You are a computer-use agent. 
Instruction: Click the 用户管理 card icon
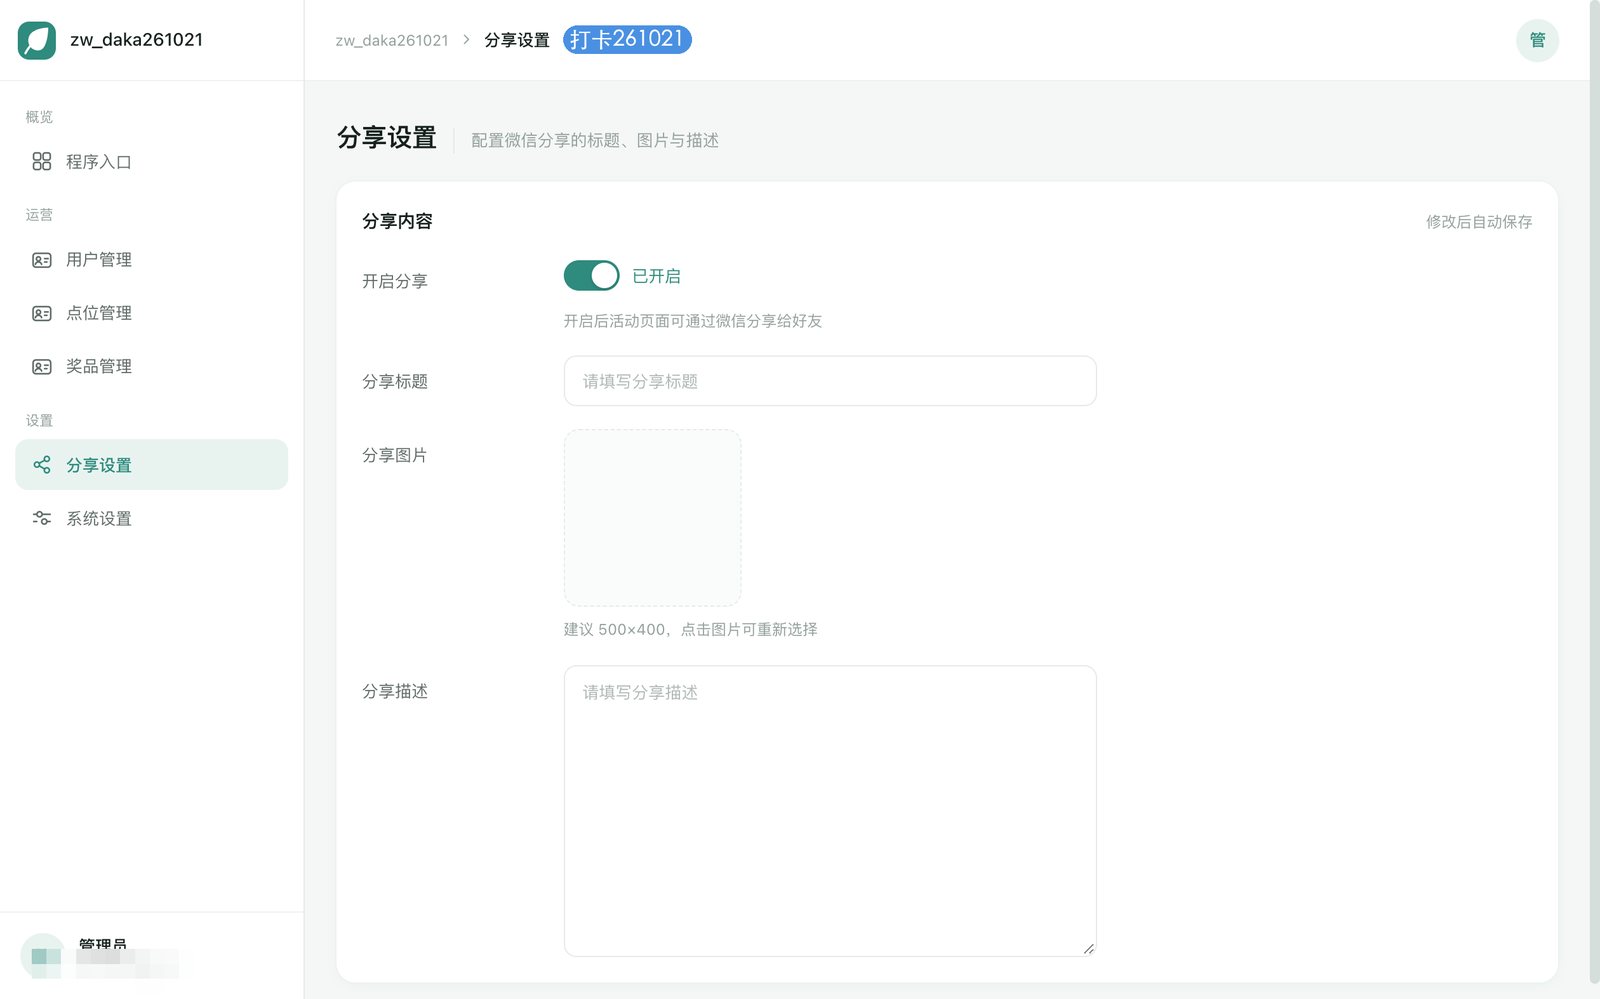coord(42,260)
